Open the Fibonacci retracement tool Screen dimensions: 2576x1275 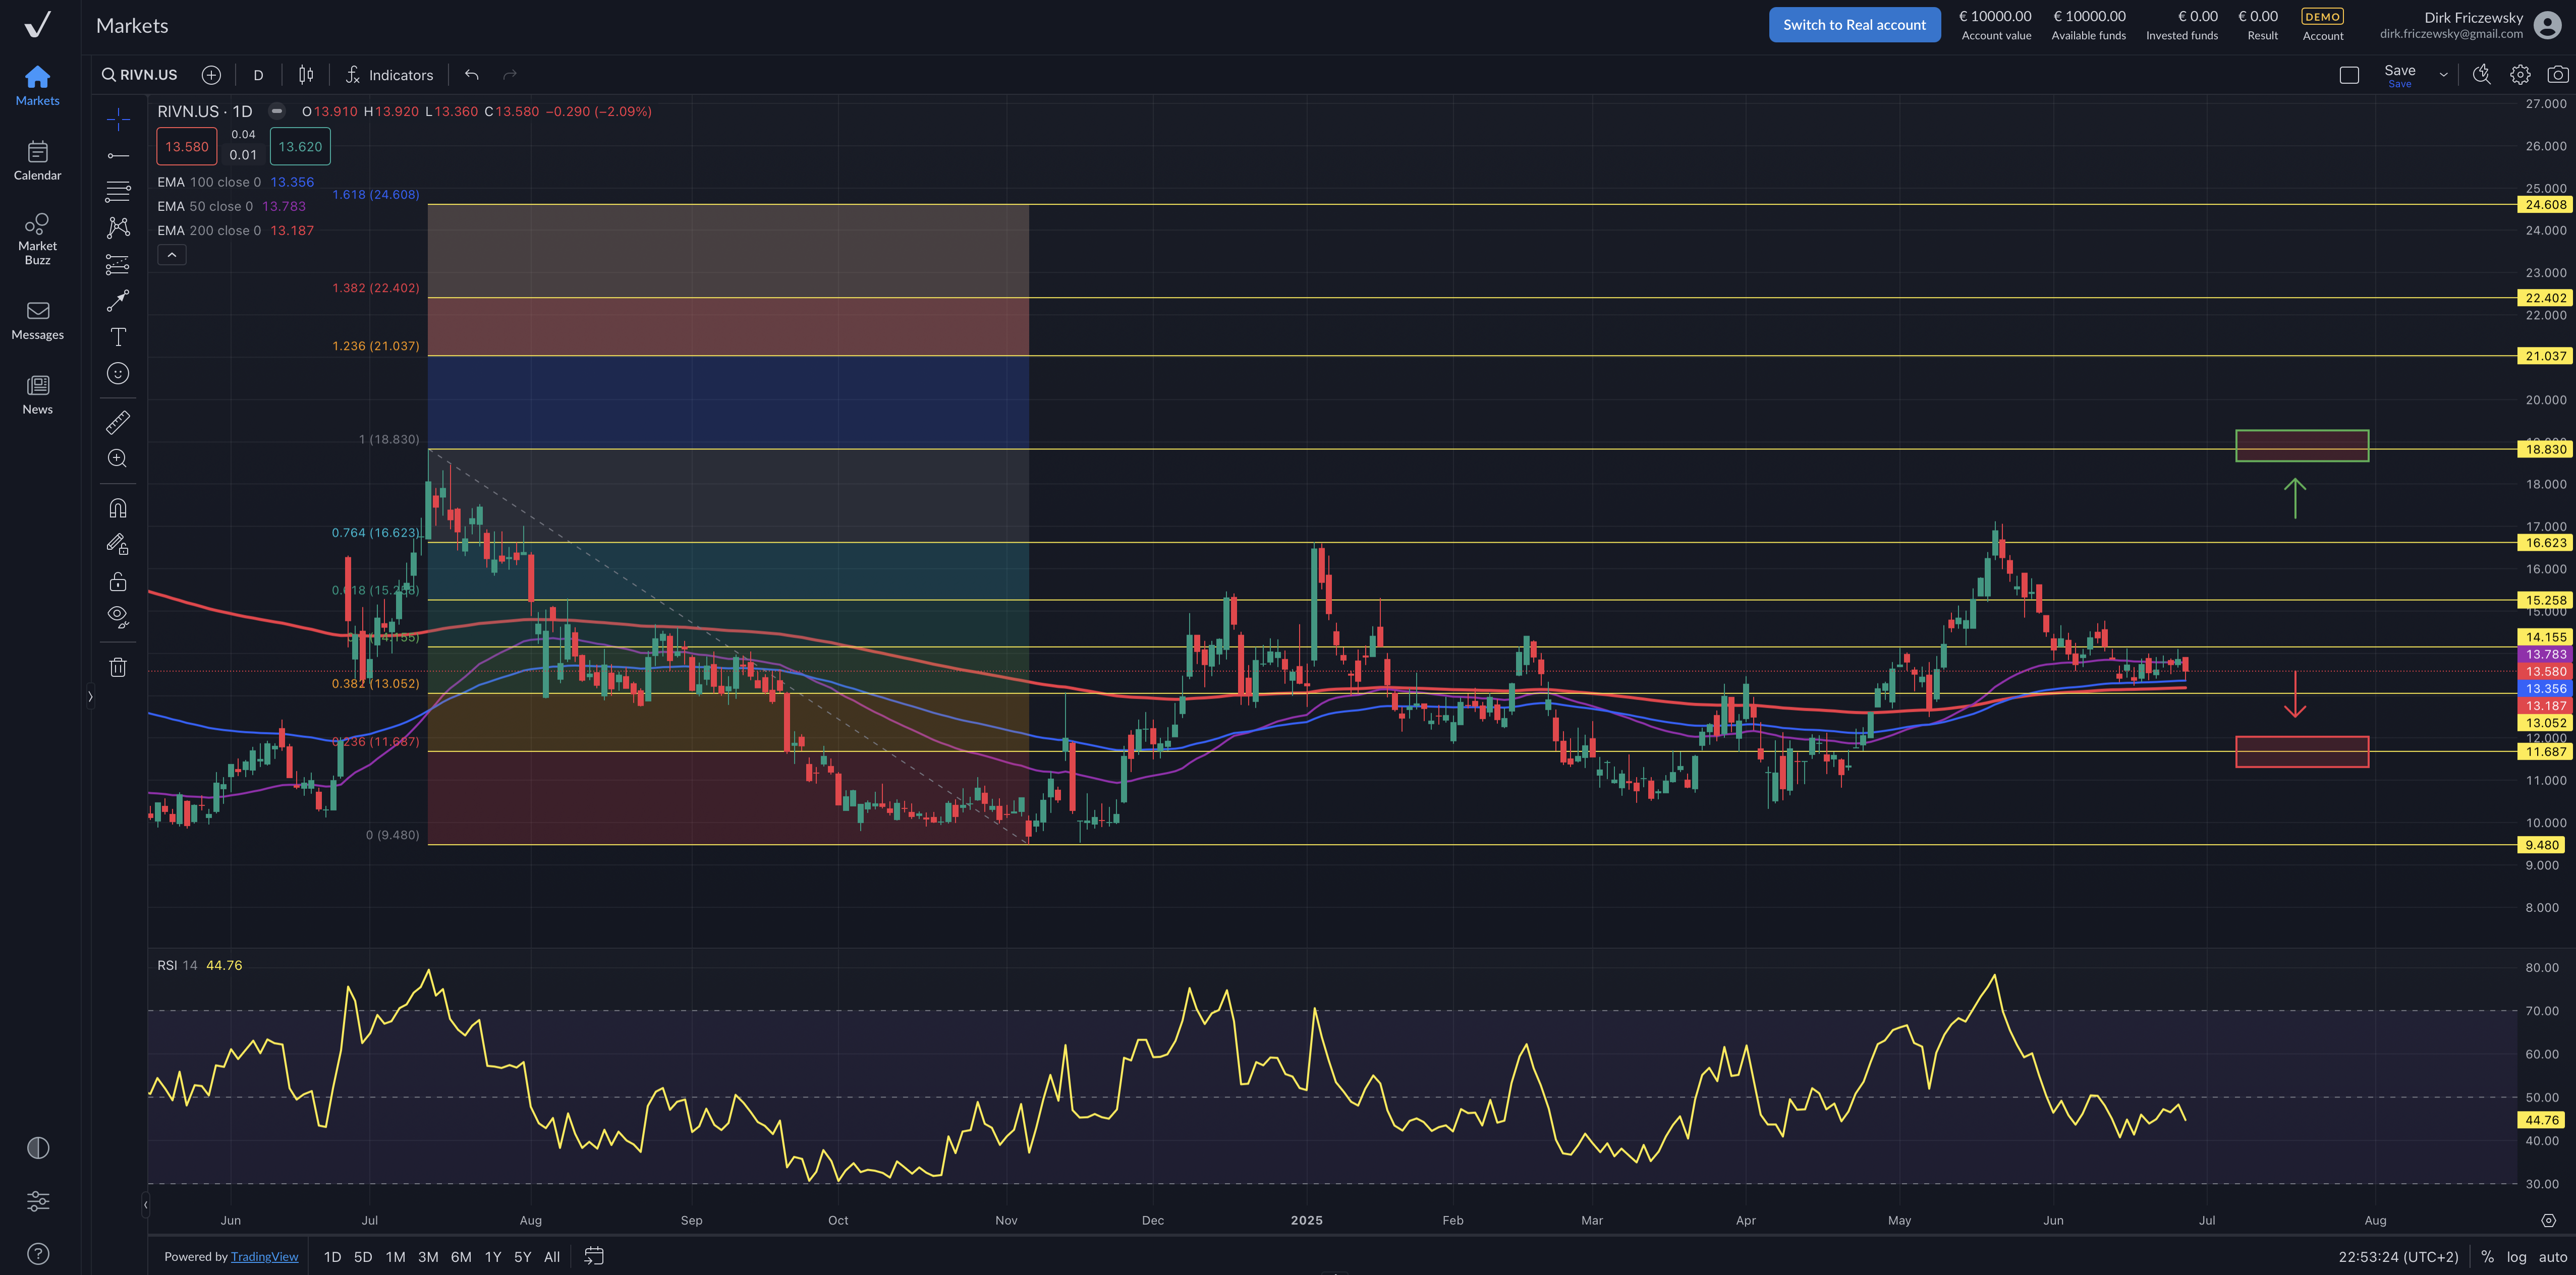pyautogui.click(x=118, y=191)
